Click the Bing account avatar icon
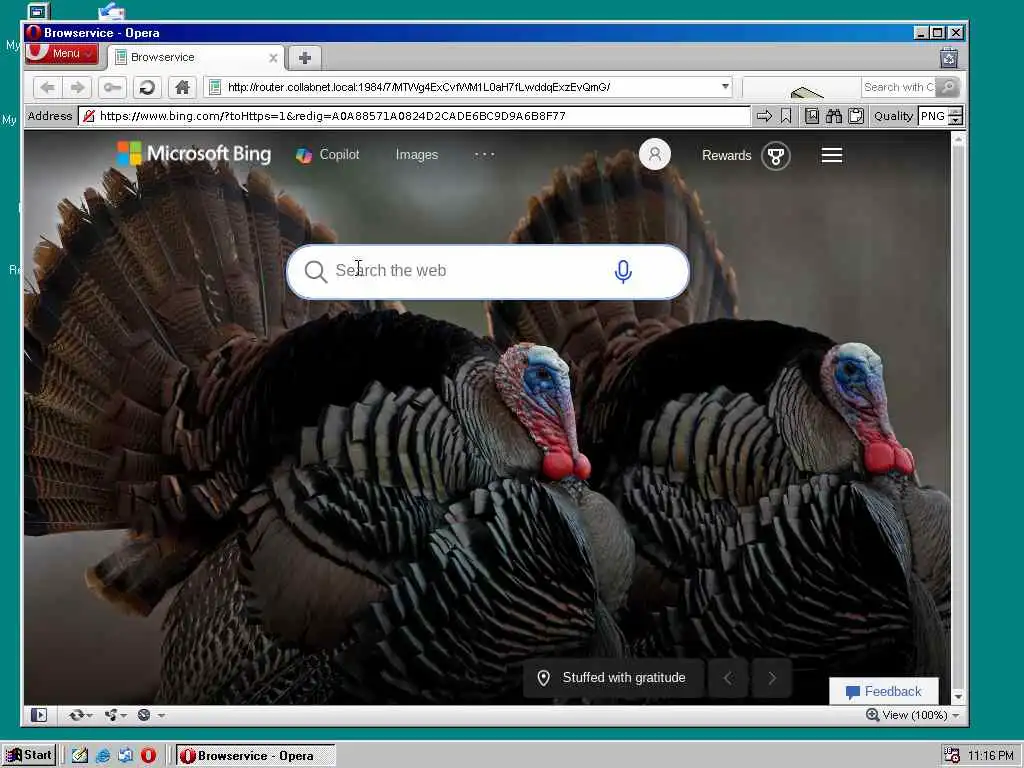This screenshot has width=1024, height=768. [x=655, y=155]
